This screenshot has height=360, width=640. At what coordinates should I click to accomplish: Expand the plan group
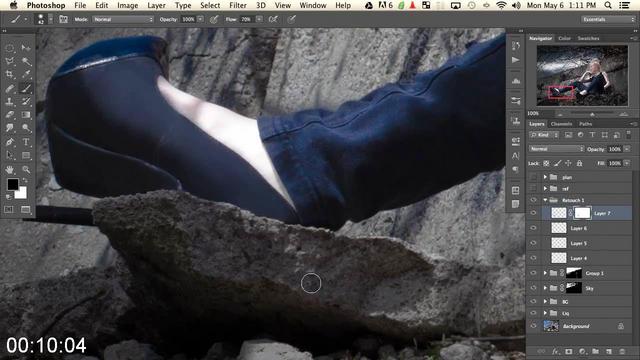[545, 177]
